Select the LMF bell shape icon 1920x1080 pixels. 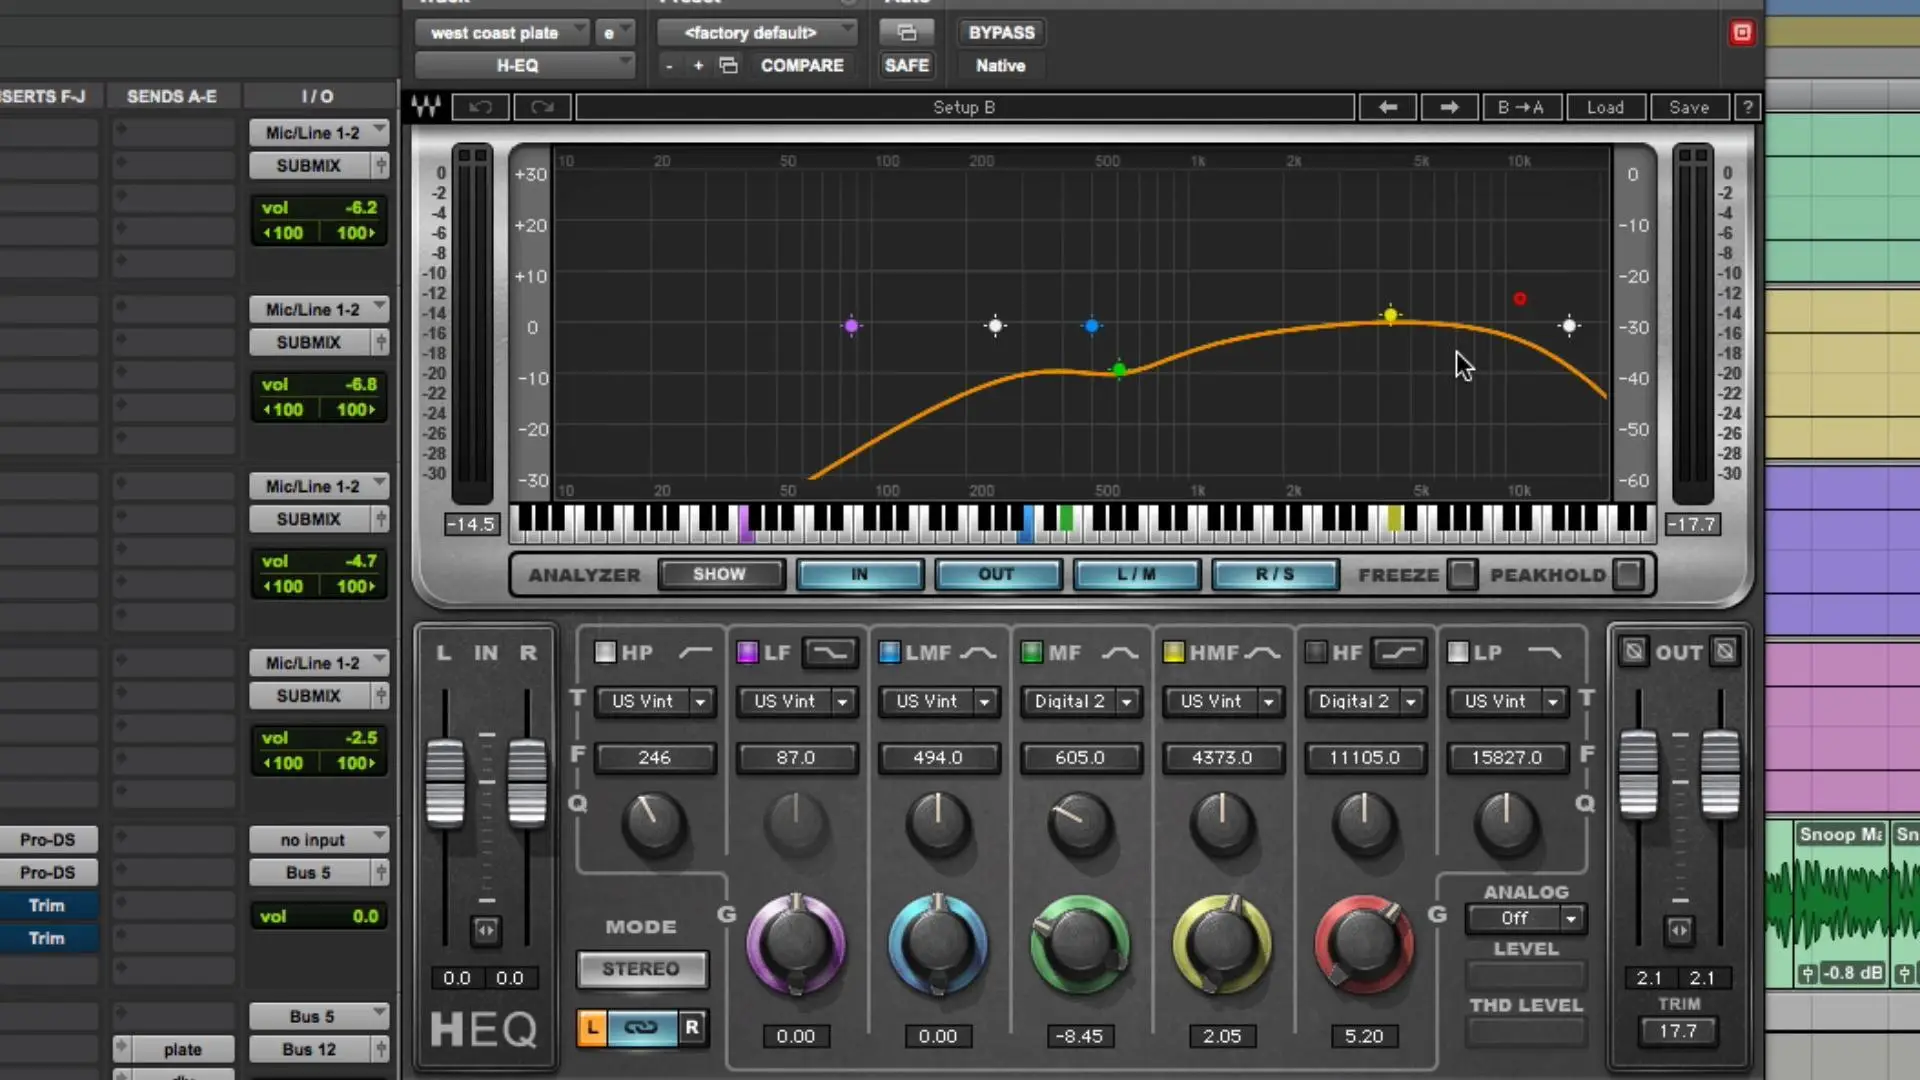[x=978, y=652]
